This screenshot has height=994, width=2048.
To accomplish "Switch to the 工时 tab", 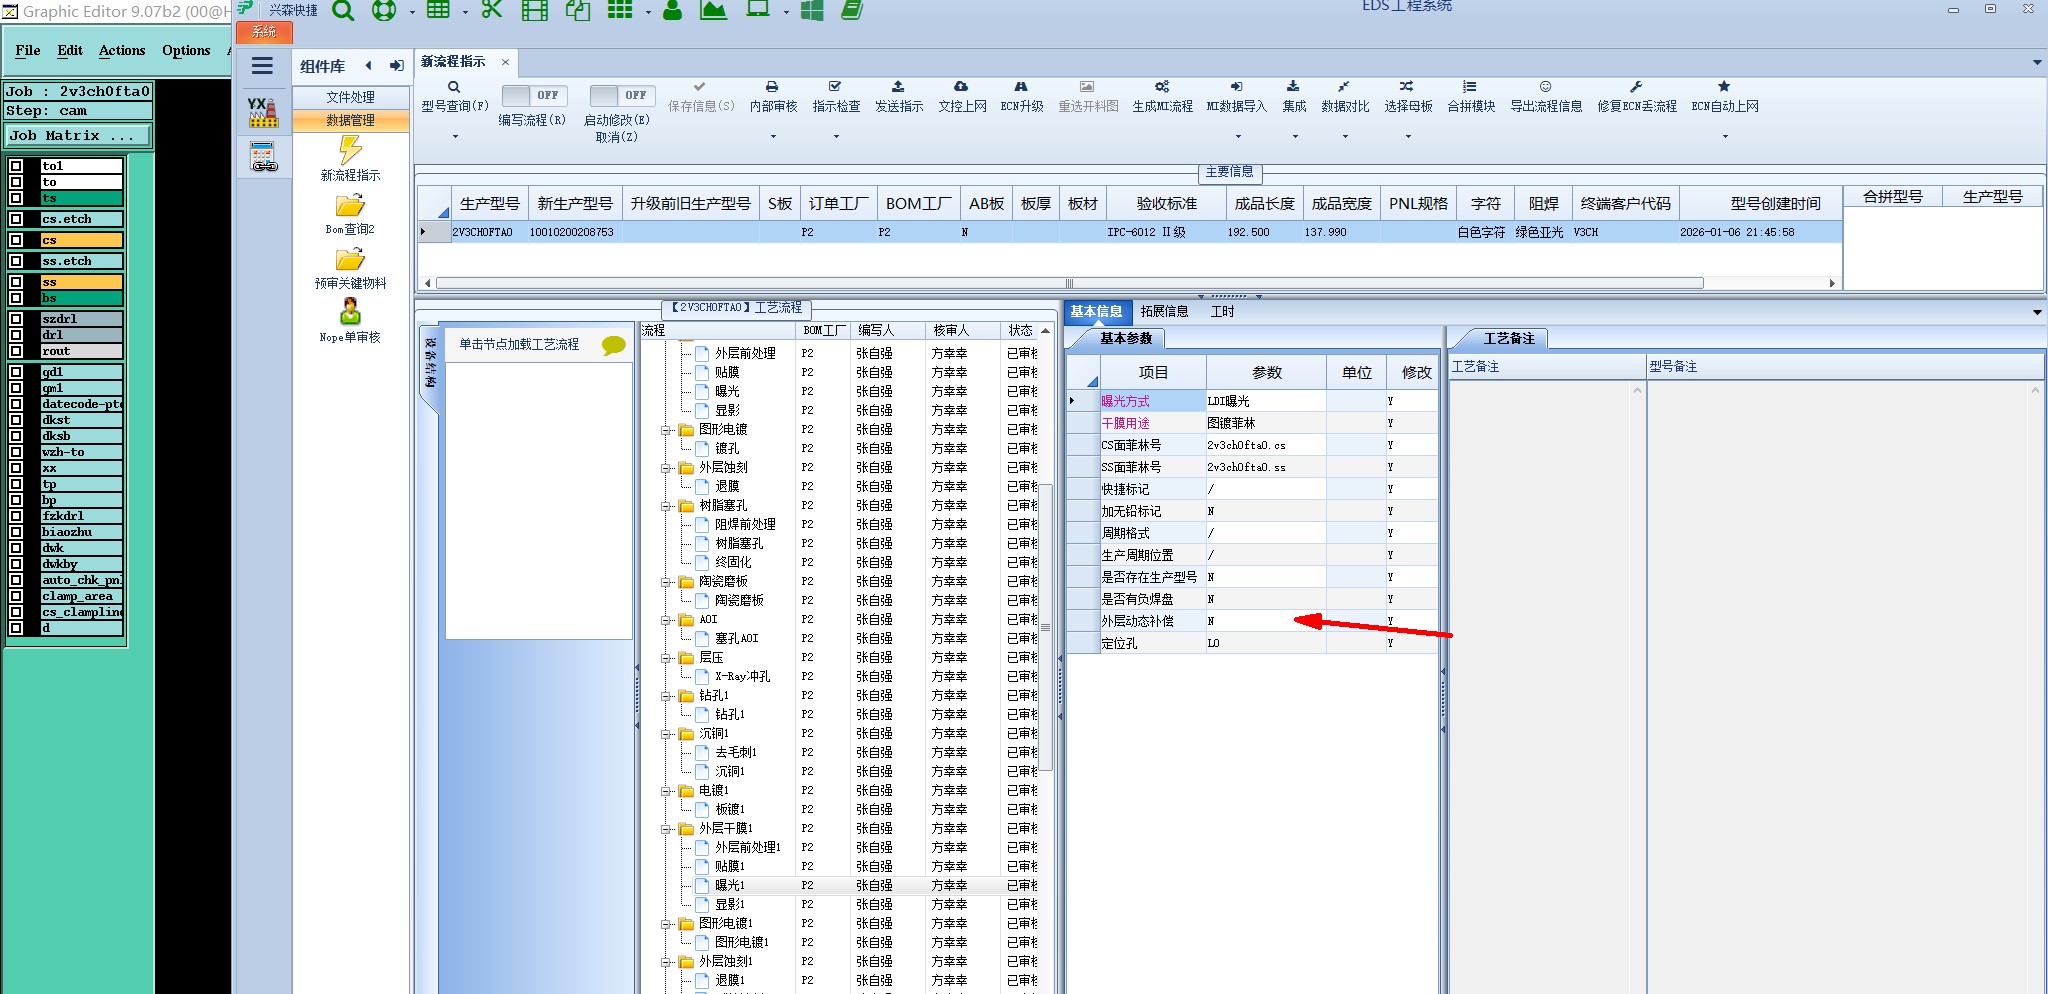I will [1222, 311].
